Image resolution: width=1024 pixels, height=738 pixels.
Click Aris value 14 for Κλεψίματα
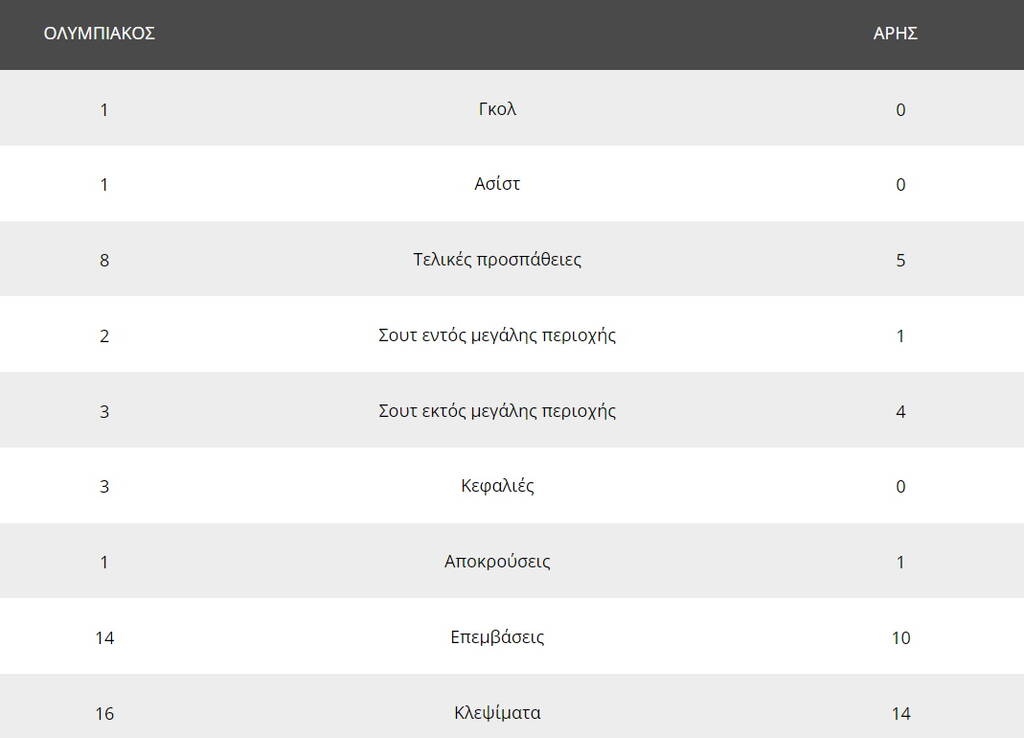pyautogui.click(x=901, y=714)
